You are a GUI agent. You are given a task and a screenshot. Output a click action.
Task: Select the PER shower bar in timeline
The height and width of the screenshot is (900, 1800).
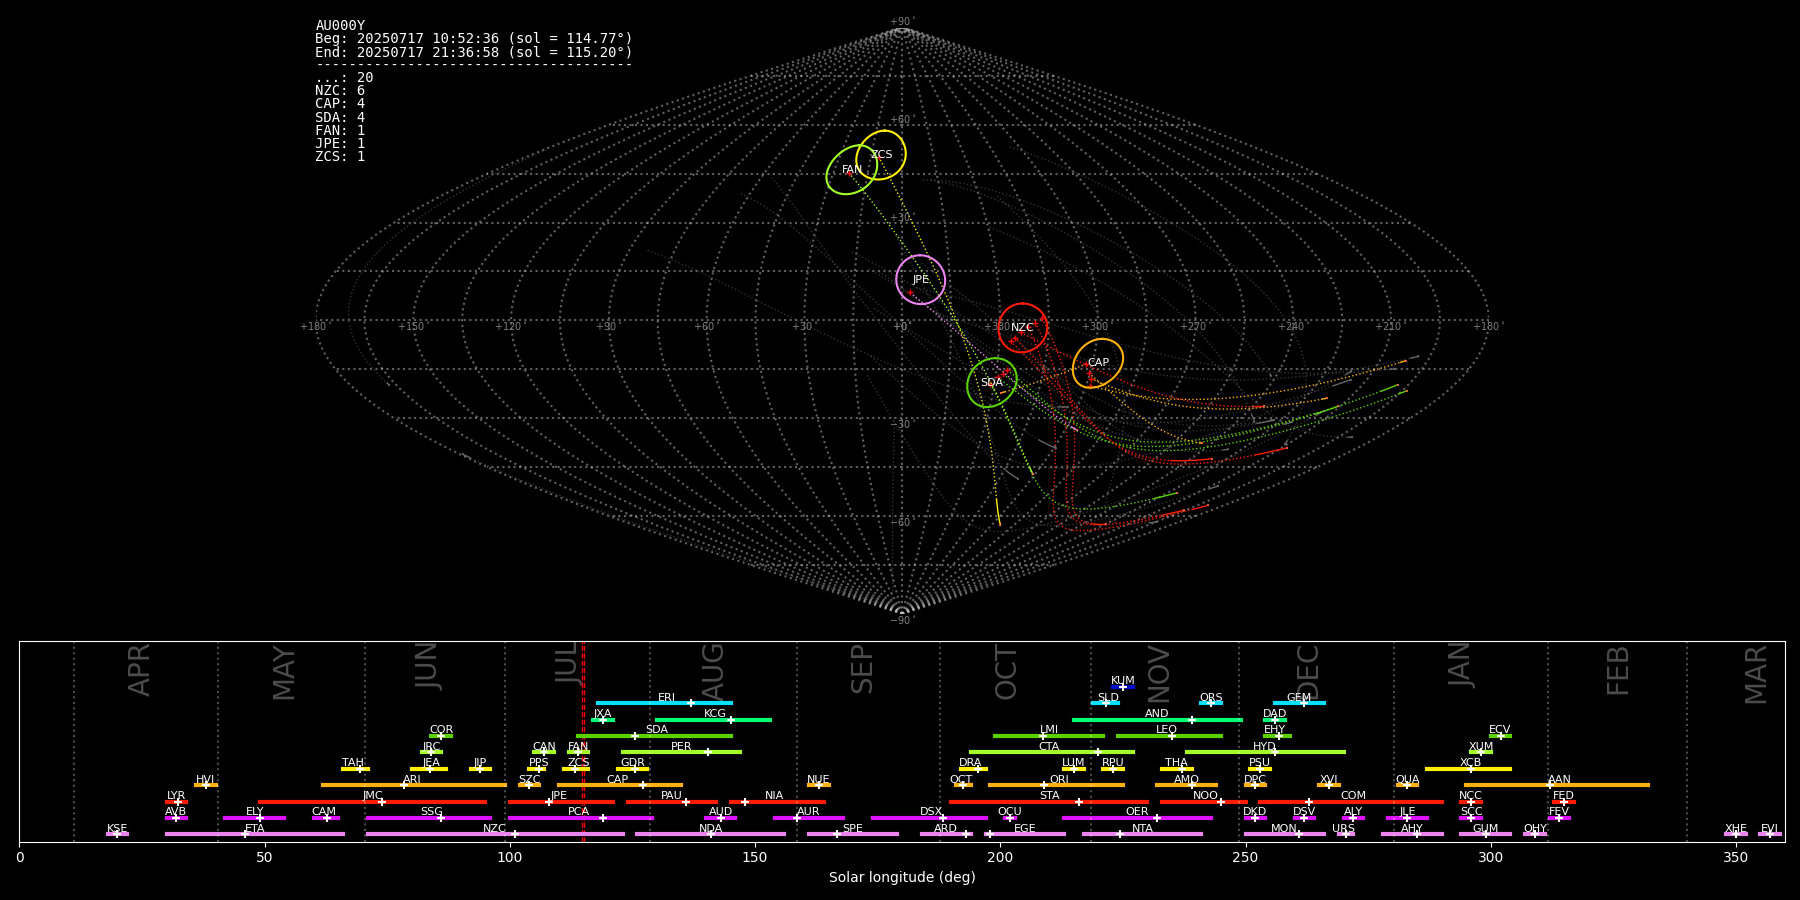[x=681, y=752]
